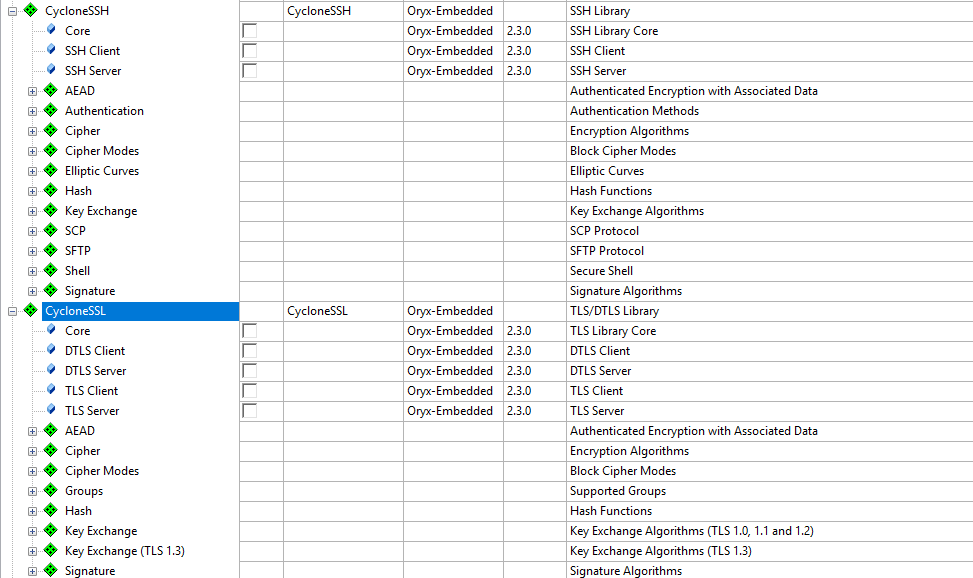Viewport: 973px width, 578px height.
Task: Click the green diamond icon beside Elliptic Curves
Action: [50, 171]
